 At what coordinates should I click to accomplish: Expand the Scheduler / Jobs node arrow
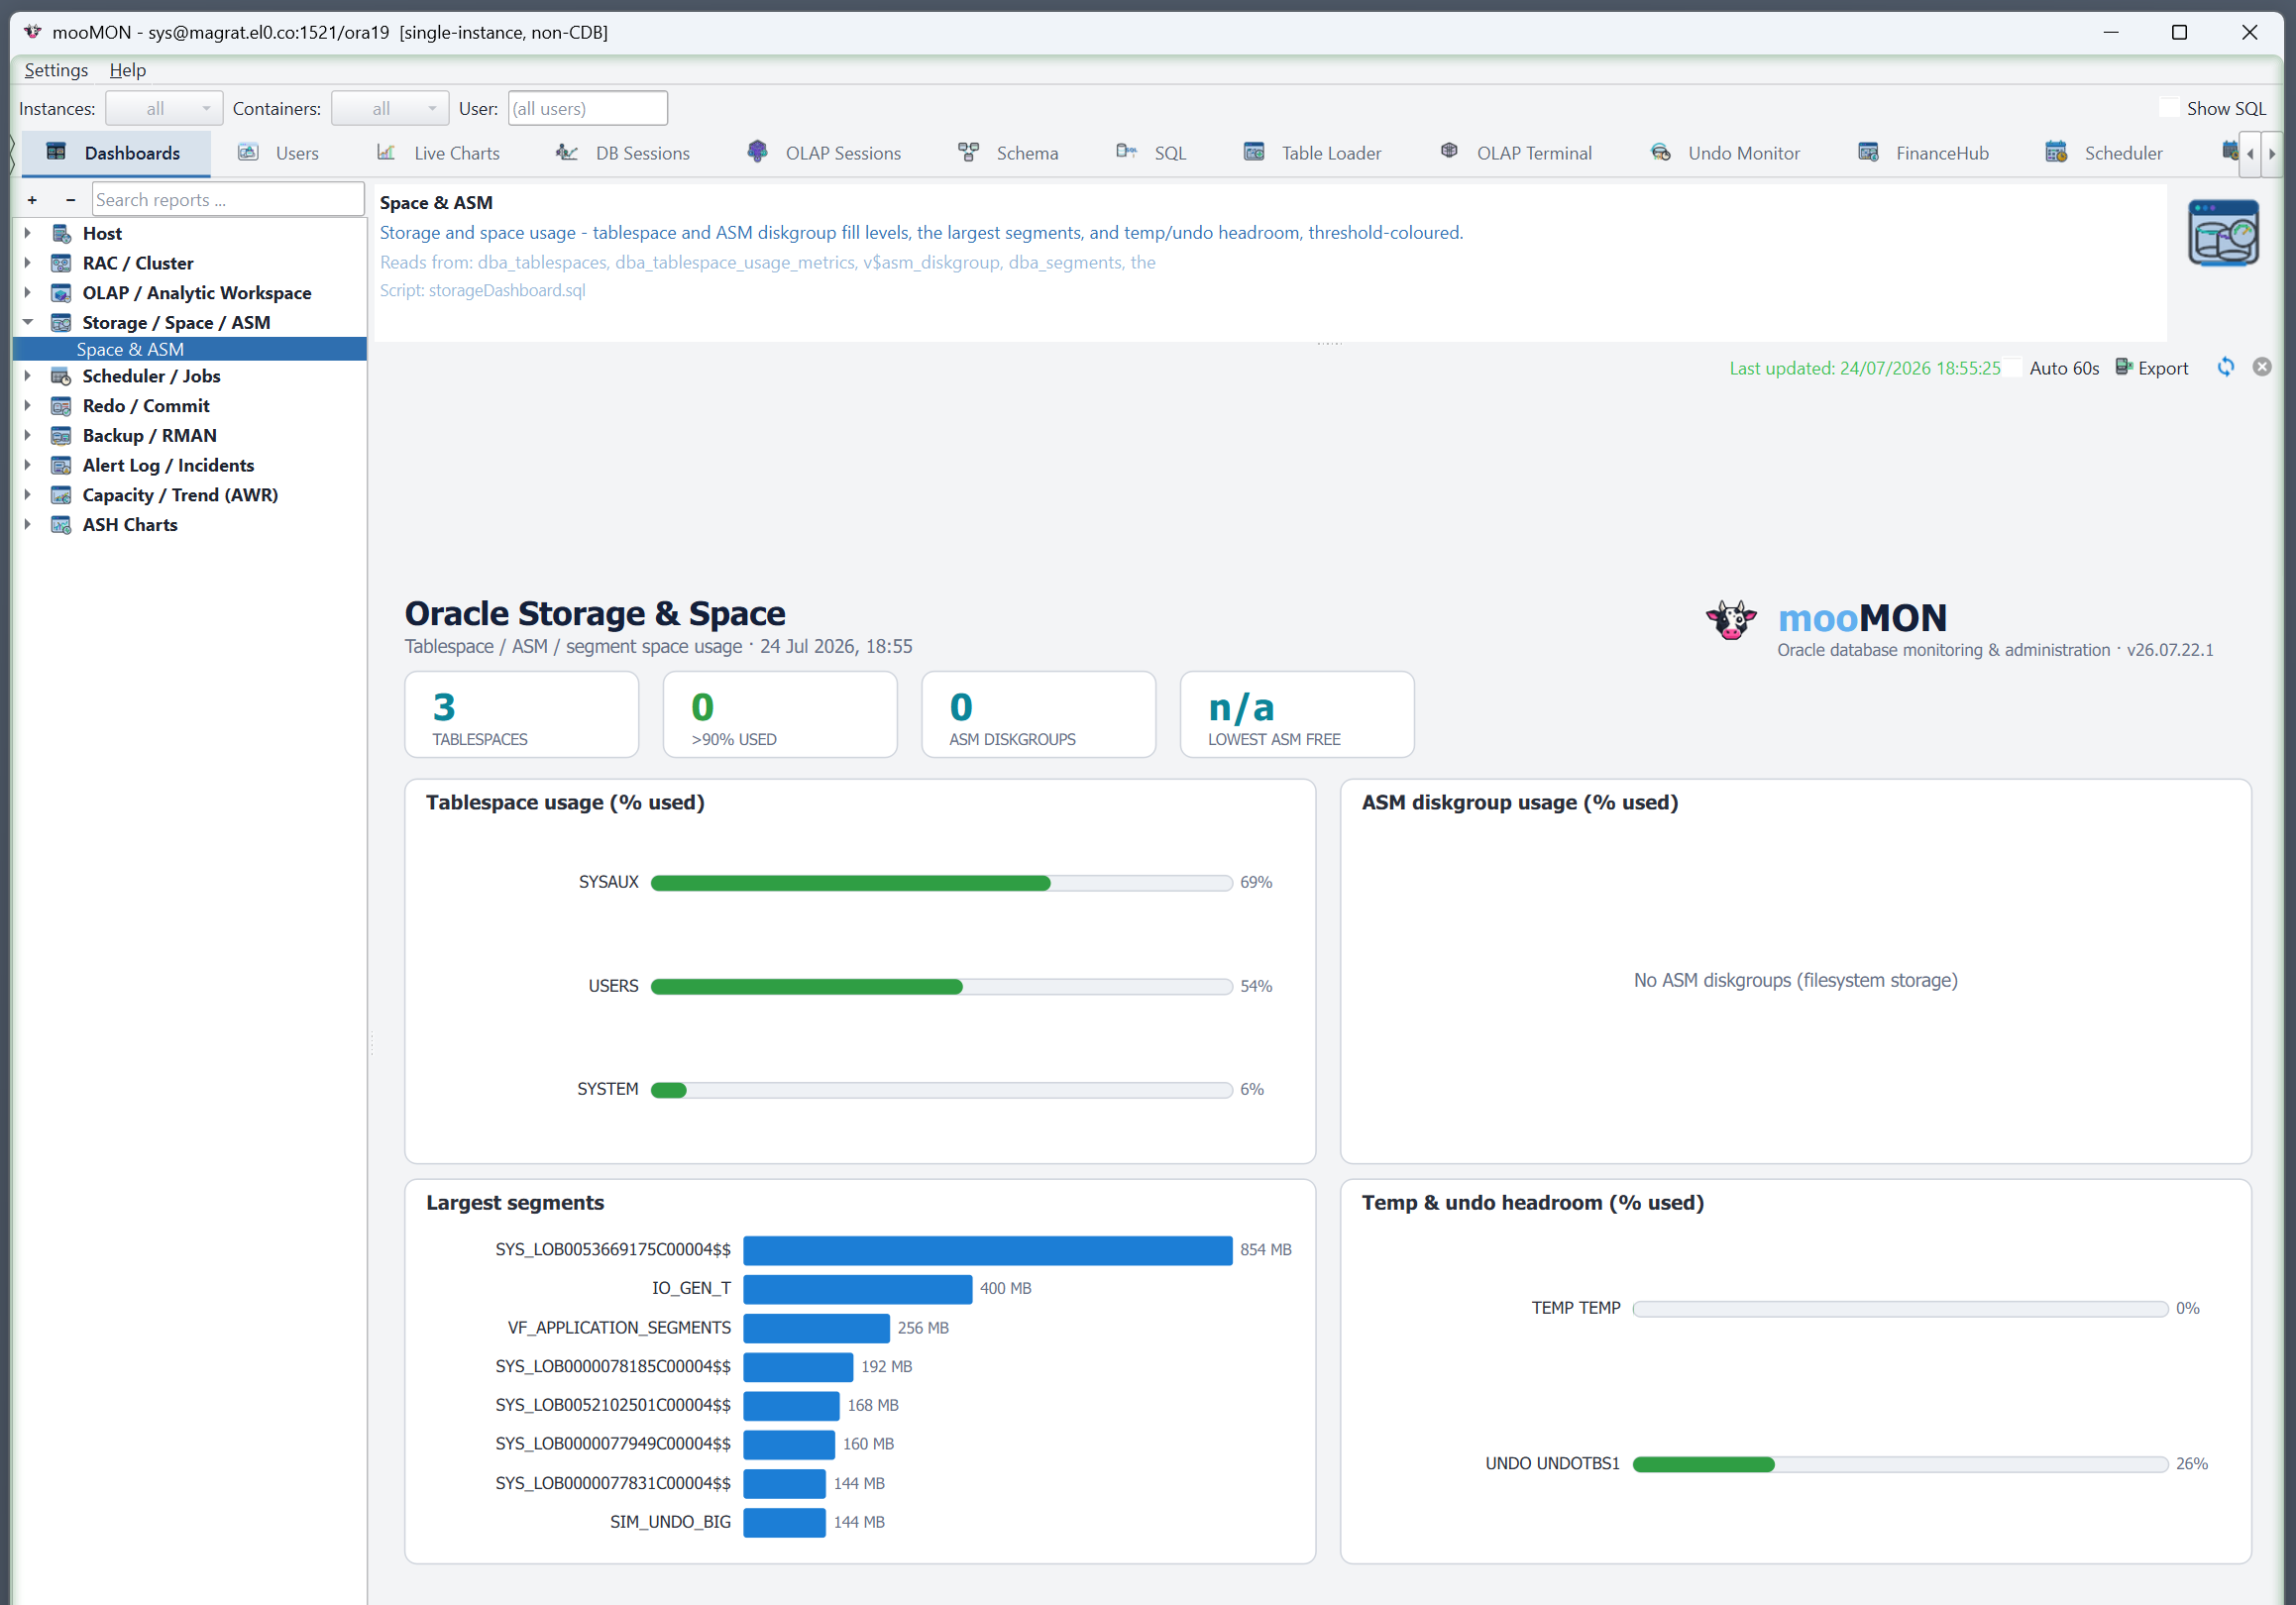click(x=28, y=376)
